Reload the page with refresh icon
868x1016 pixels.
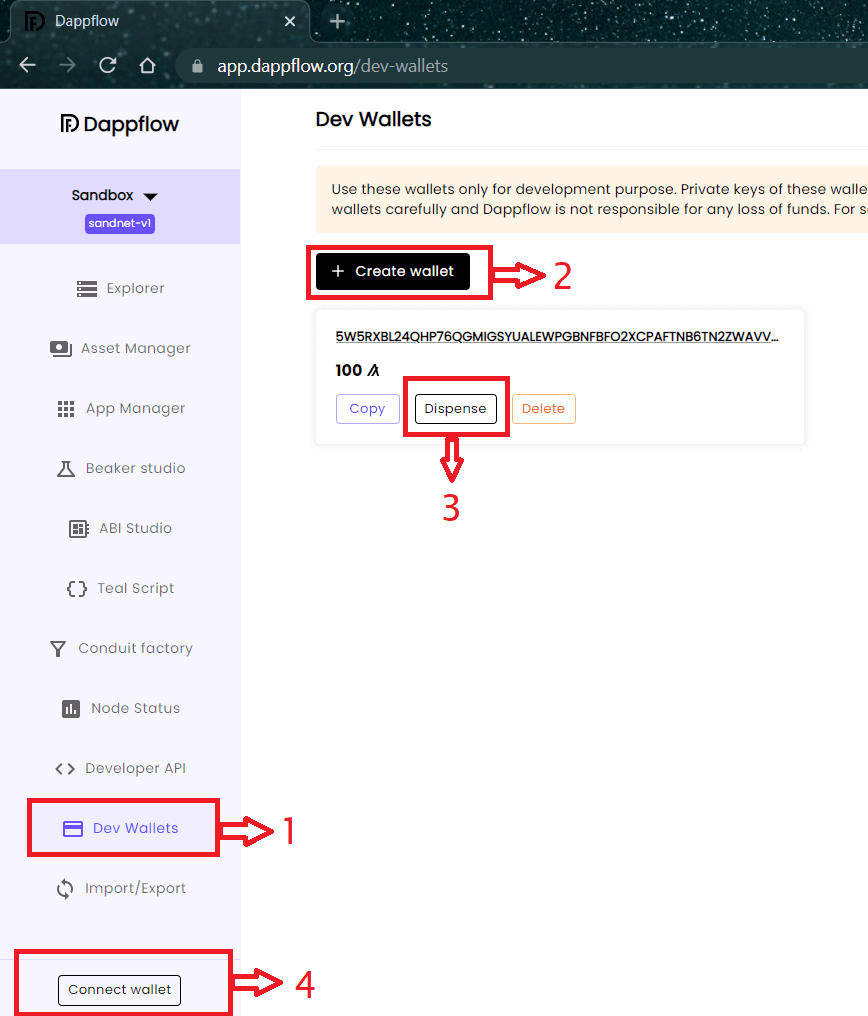point(108,65)
